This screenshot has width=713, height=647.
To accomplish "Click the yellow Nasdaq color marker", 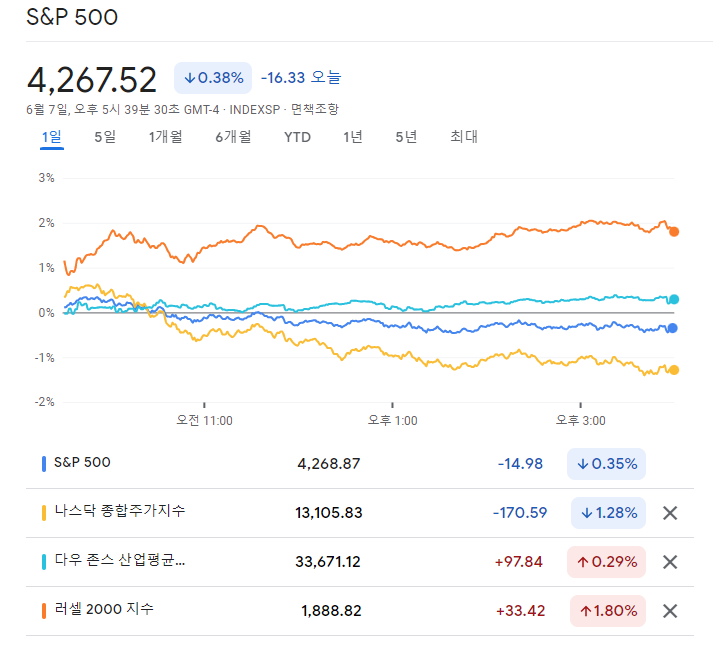I will [x=44, y=513].
